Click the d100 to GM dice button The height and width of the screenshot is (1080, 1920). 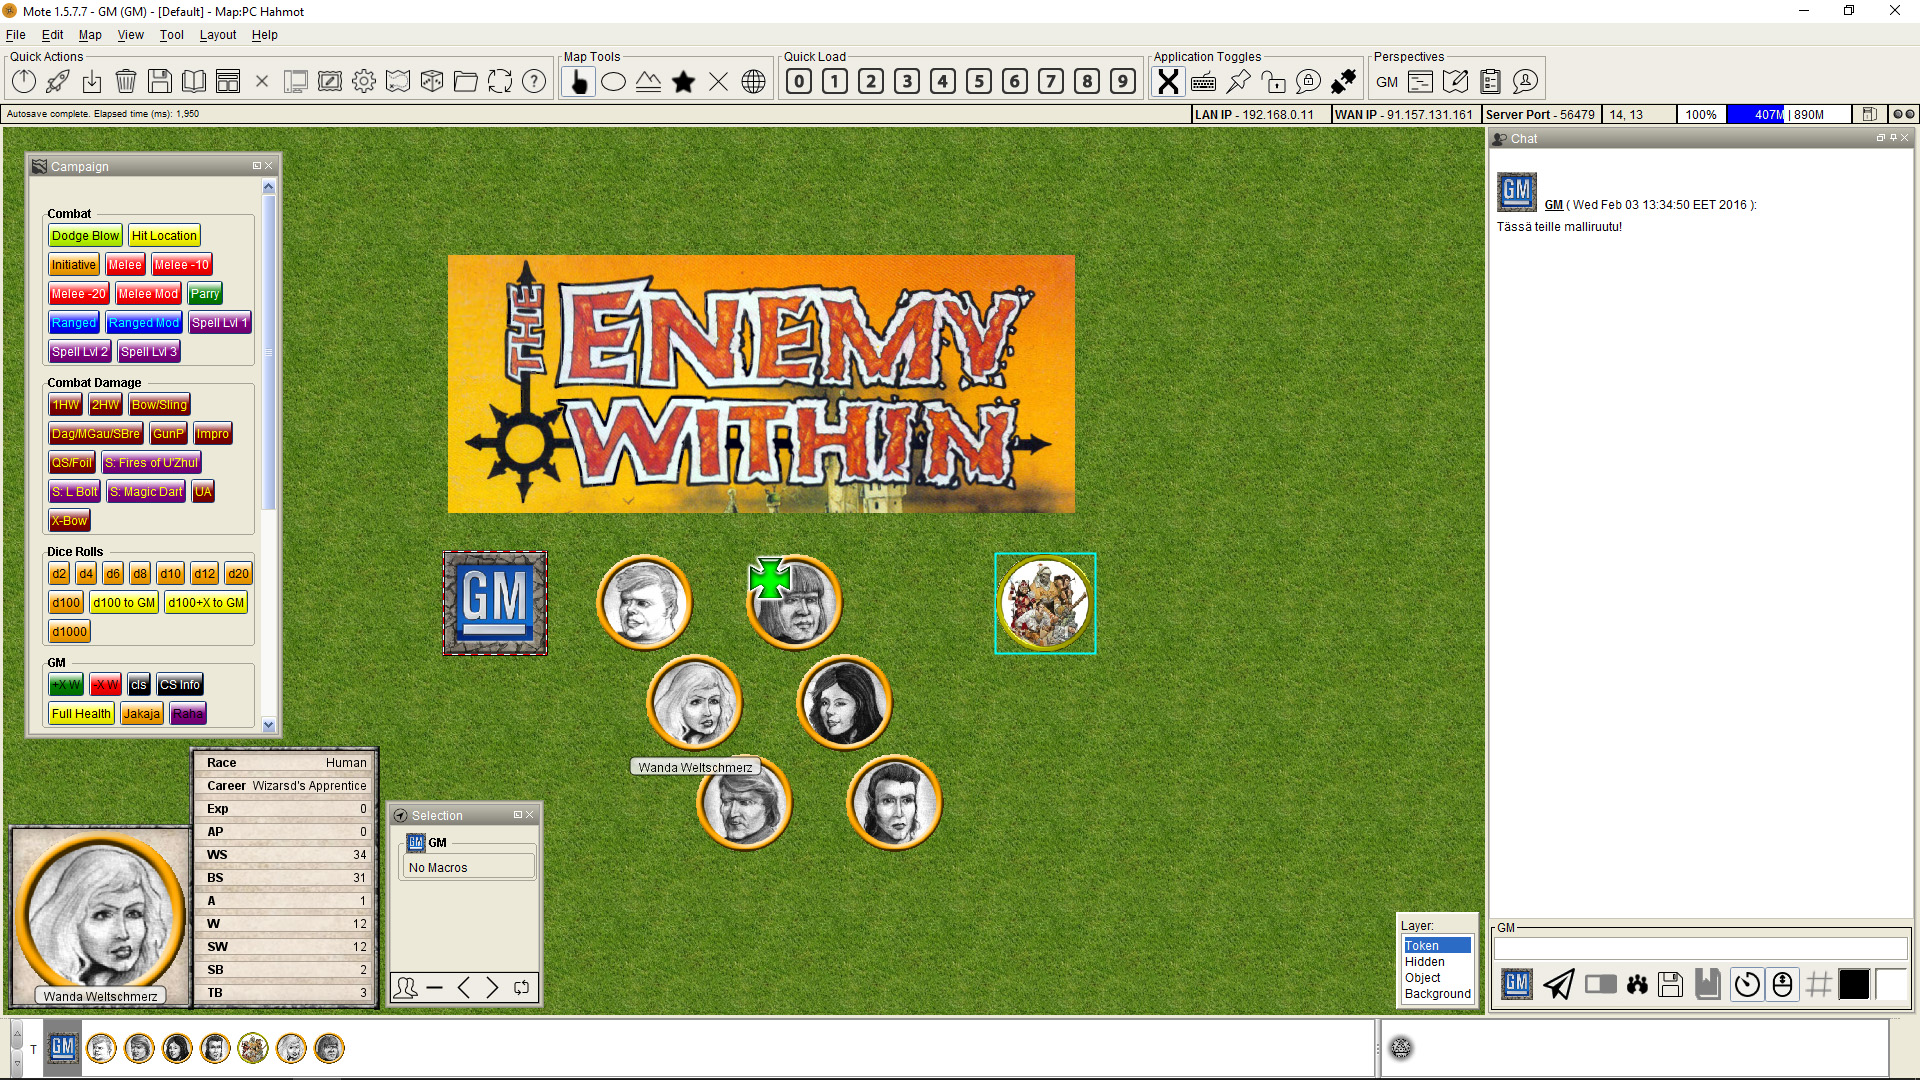(x=124, y=603)
